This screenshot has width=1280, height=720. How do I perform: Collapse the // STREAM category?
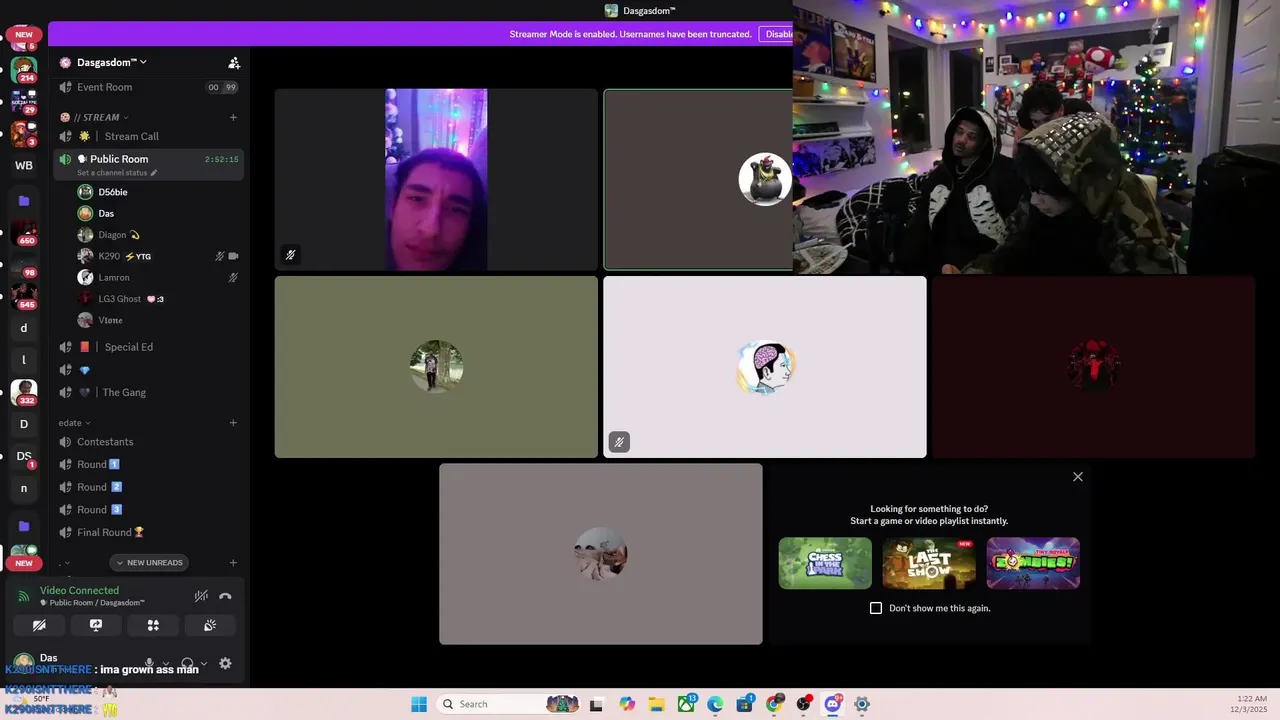(95, 117)
